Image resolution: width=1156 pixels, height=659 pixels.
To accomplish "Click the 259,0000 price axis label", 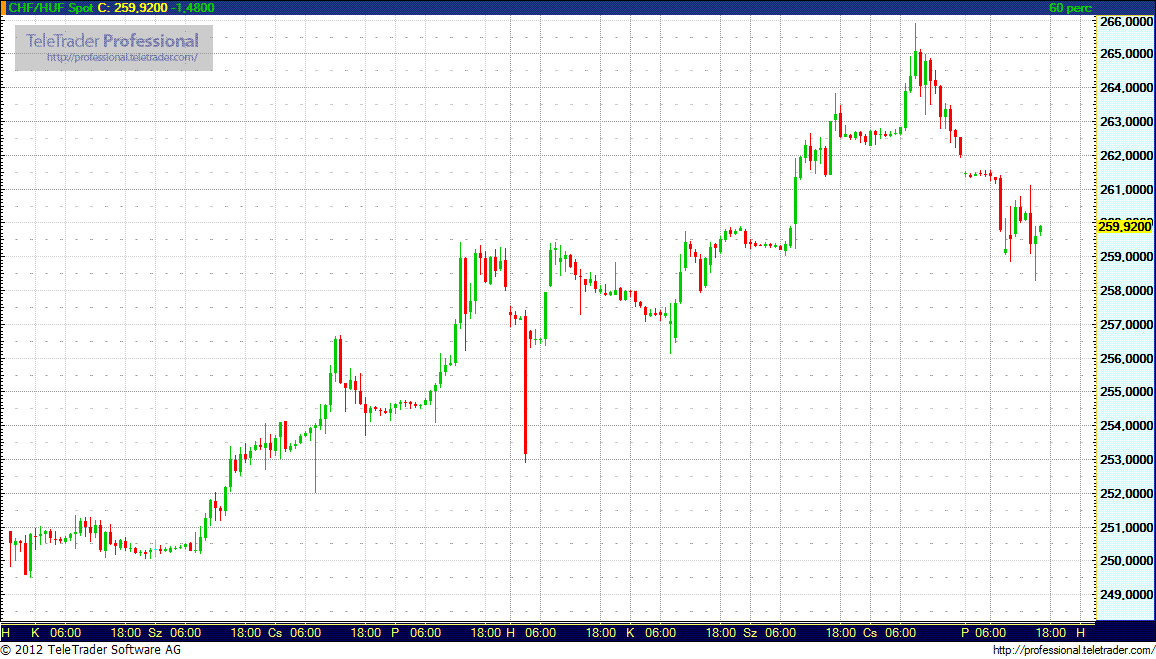I will point(1125,257).
